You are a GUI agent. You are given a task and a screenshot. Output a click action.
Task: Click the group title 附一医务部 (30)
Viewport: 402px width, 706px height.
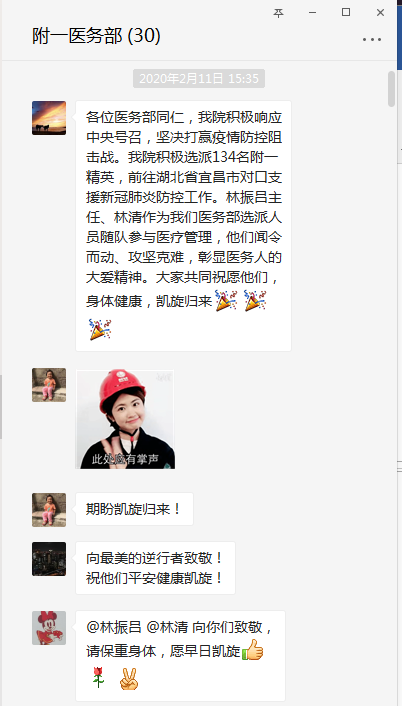tap(96, 36)
